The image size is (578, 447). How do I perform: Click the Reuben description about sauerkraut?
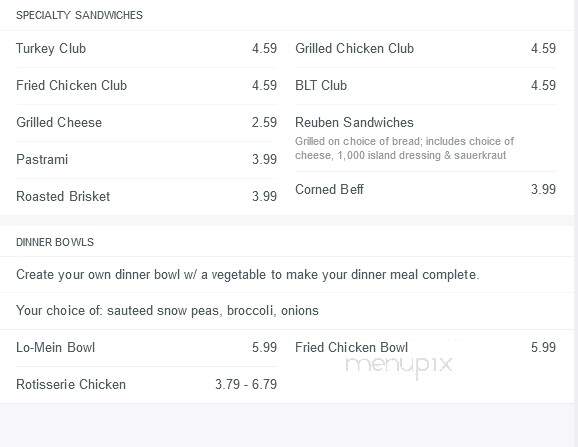[404, 148]
